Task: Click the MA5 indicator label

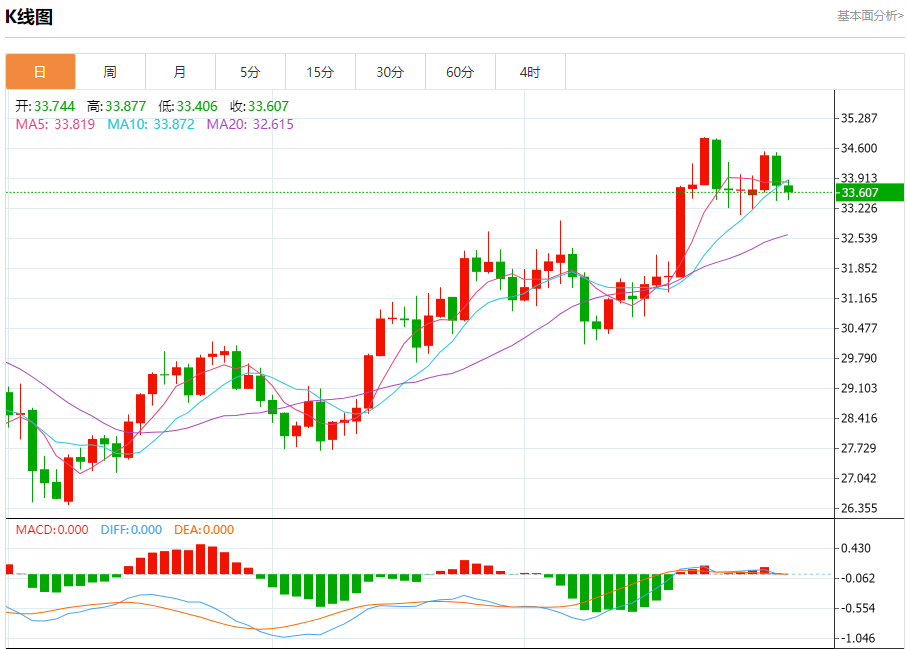Action: pos(55,124)
